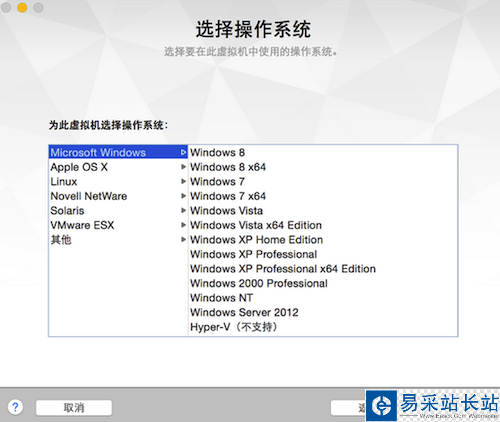Expand arrow next to 其他
The image size is (500, 422).
183,239
